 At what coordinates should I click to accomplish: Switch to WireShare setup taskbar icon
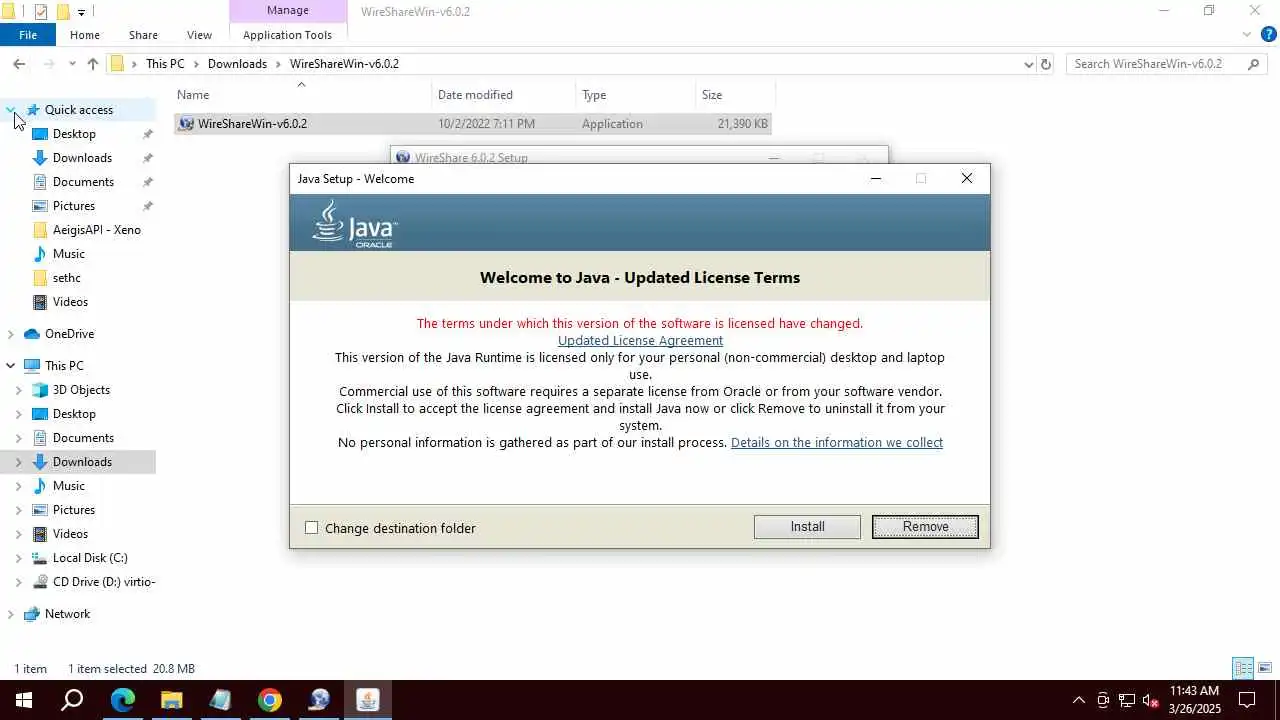pos(319,700)
